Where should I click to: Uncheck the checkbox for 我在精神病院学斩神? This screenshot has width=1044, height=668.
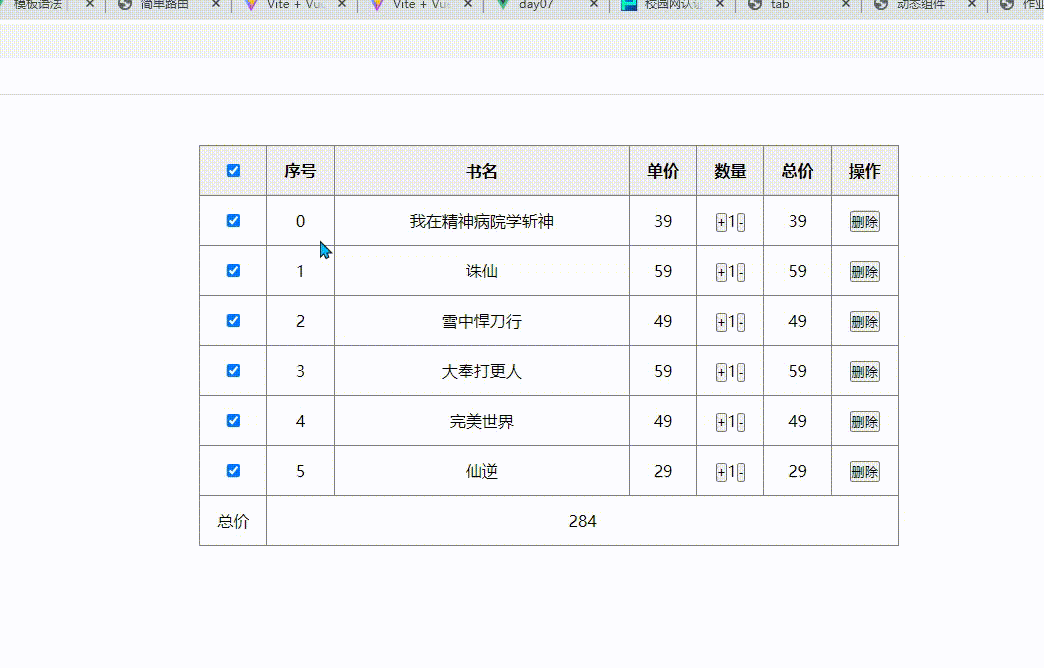pos(233,220)
